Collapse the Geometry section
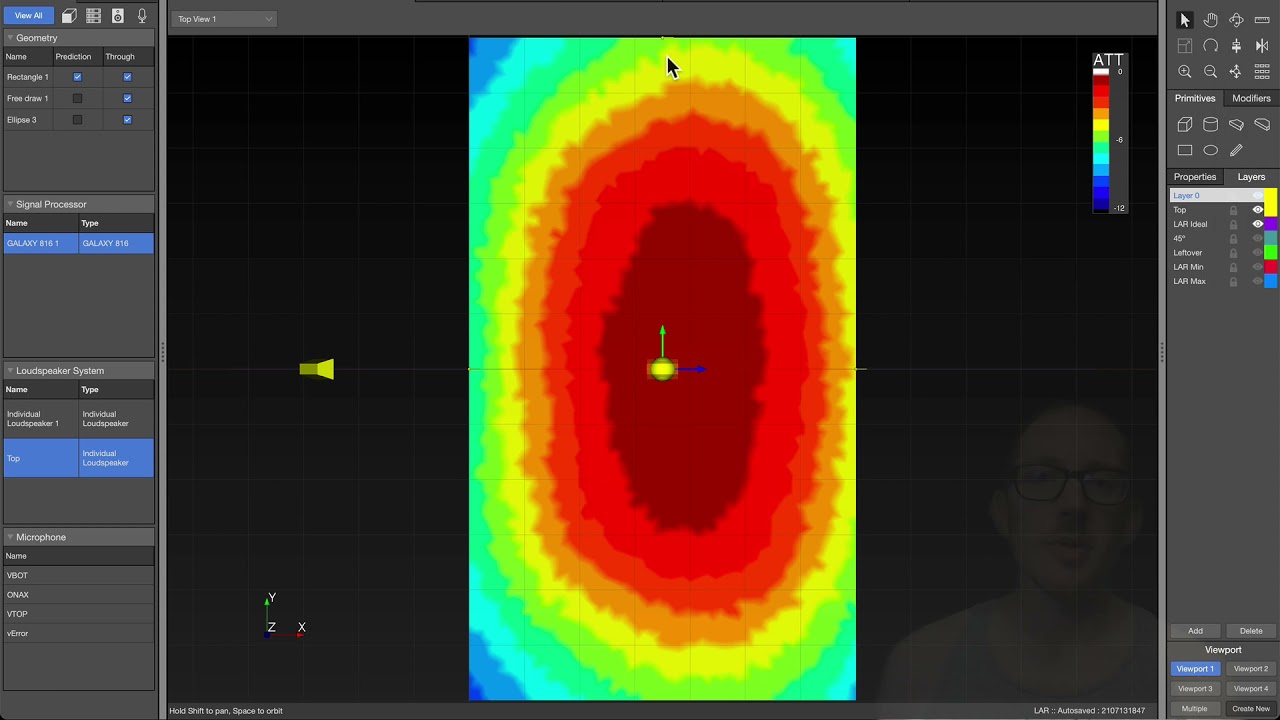 tap(10, 38)
